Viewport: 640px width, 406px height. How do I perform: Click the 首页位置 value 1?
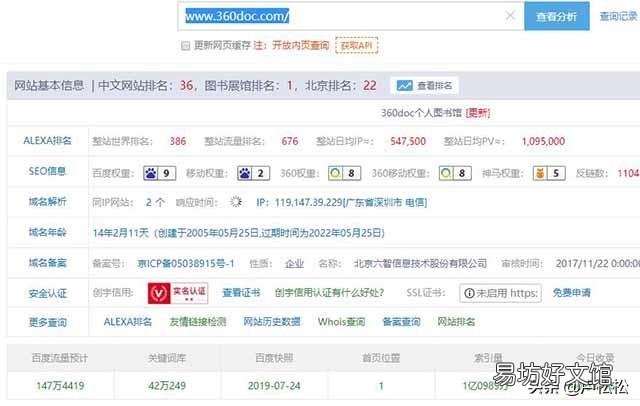click(x=381, y=386)
